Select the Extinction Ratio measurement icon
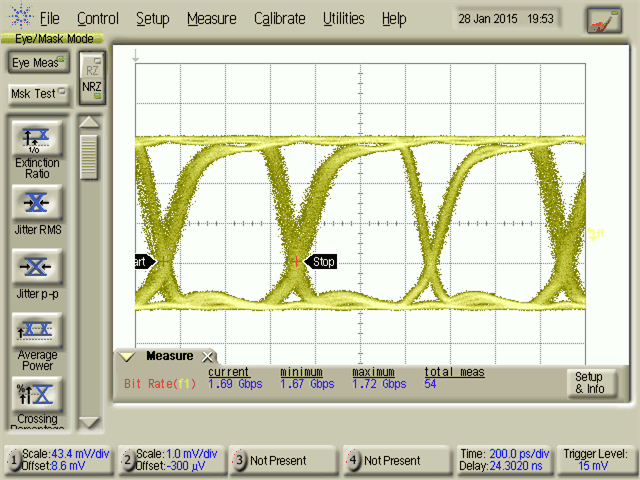The image size is (640, 480). (x=36, y=138)
